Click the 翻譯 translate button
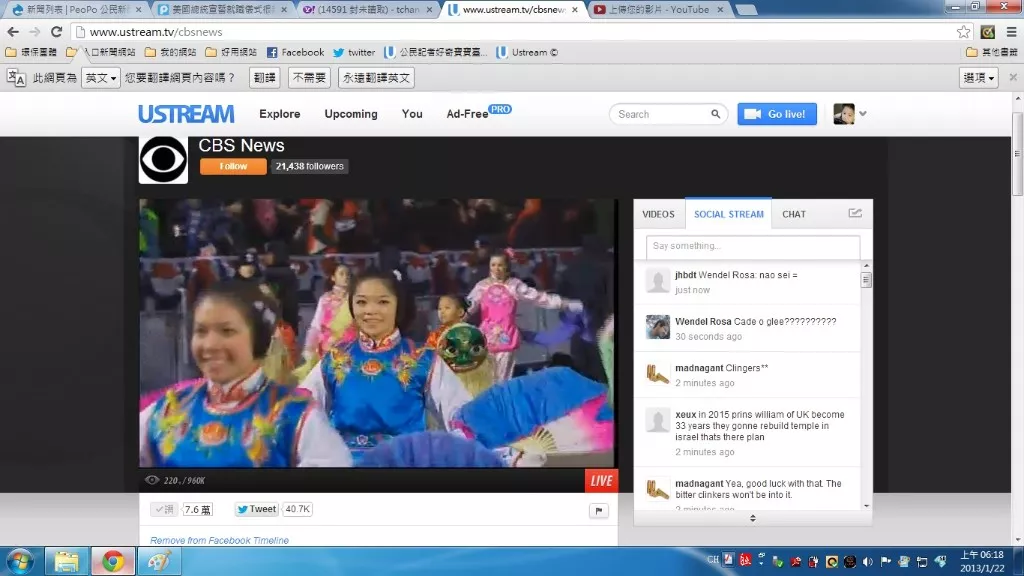This screenshot has width=1024, height=576. tap(264, 78)
